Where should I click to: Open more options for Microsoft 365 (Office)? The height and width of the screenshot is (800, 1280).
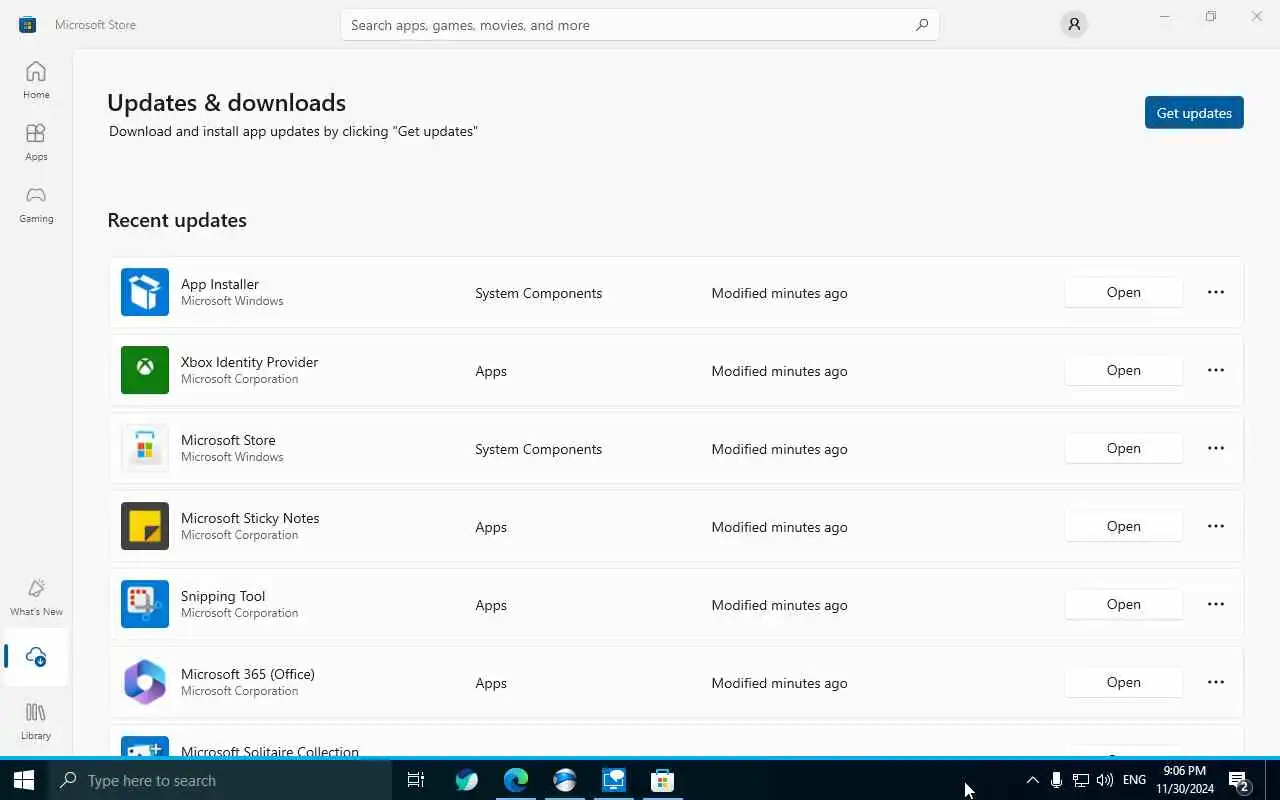(1216, 682)
